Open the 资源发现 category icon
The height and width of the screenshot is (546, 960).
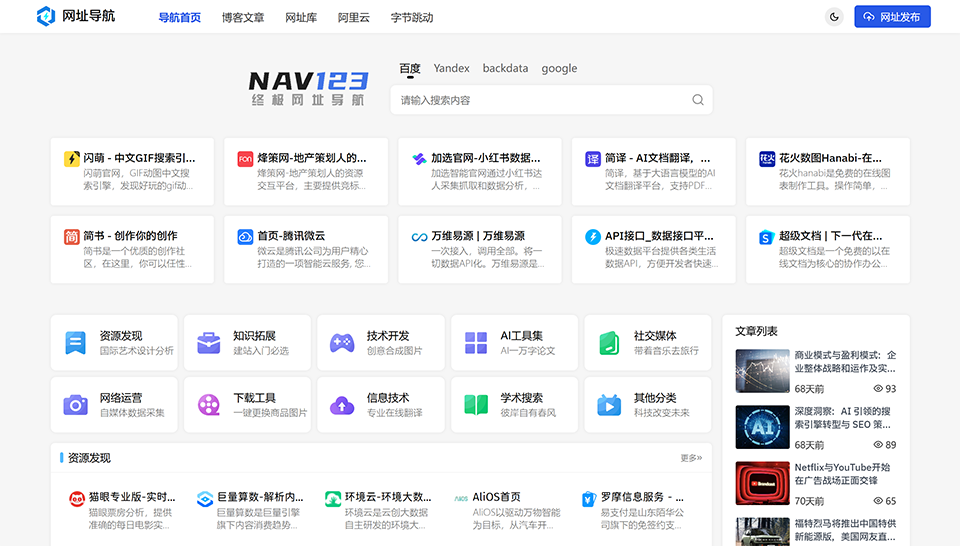(76, 343)
